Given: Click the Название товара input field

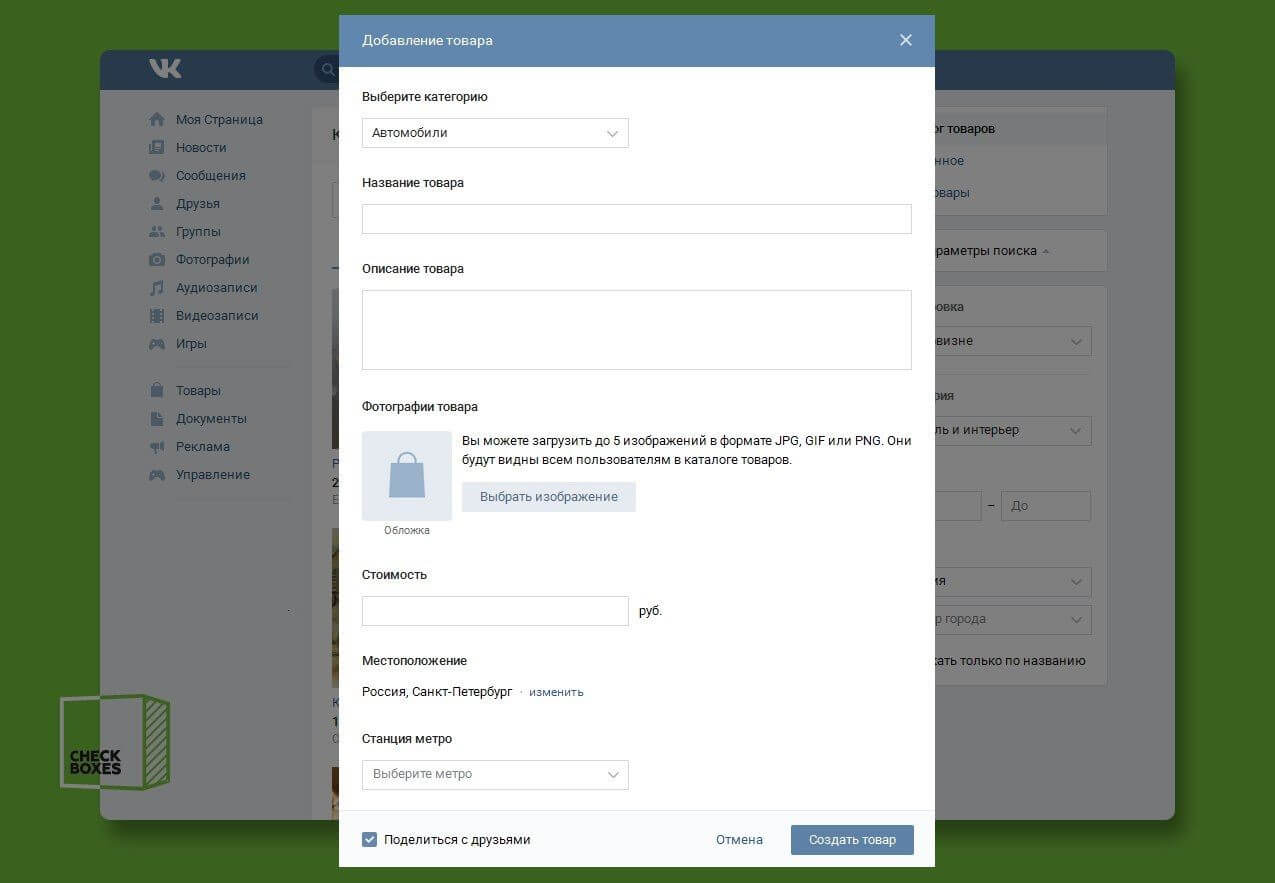Looking at the screenshot, I should pyautogui.click(x=636, y=219).
